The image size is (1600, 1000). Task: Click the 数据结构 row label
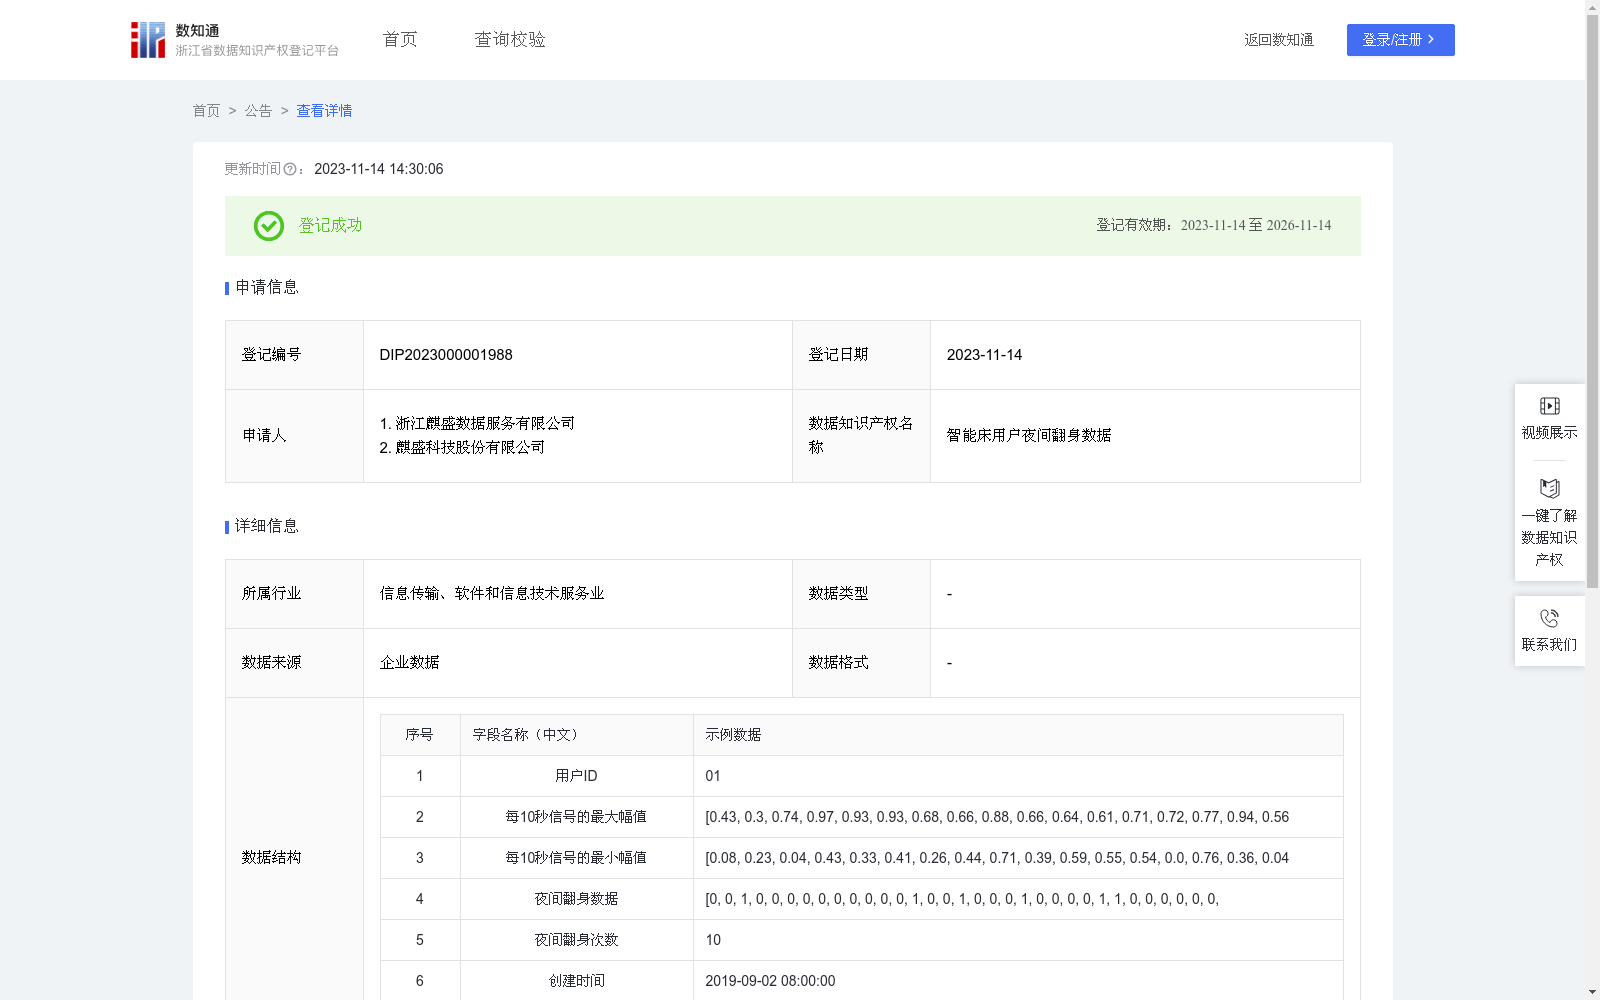pyautogui.click(x=271, y=858)
